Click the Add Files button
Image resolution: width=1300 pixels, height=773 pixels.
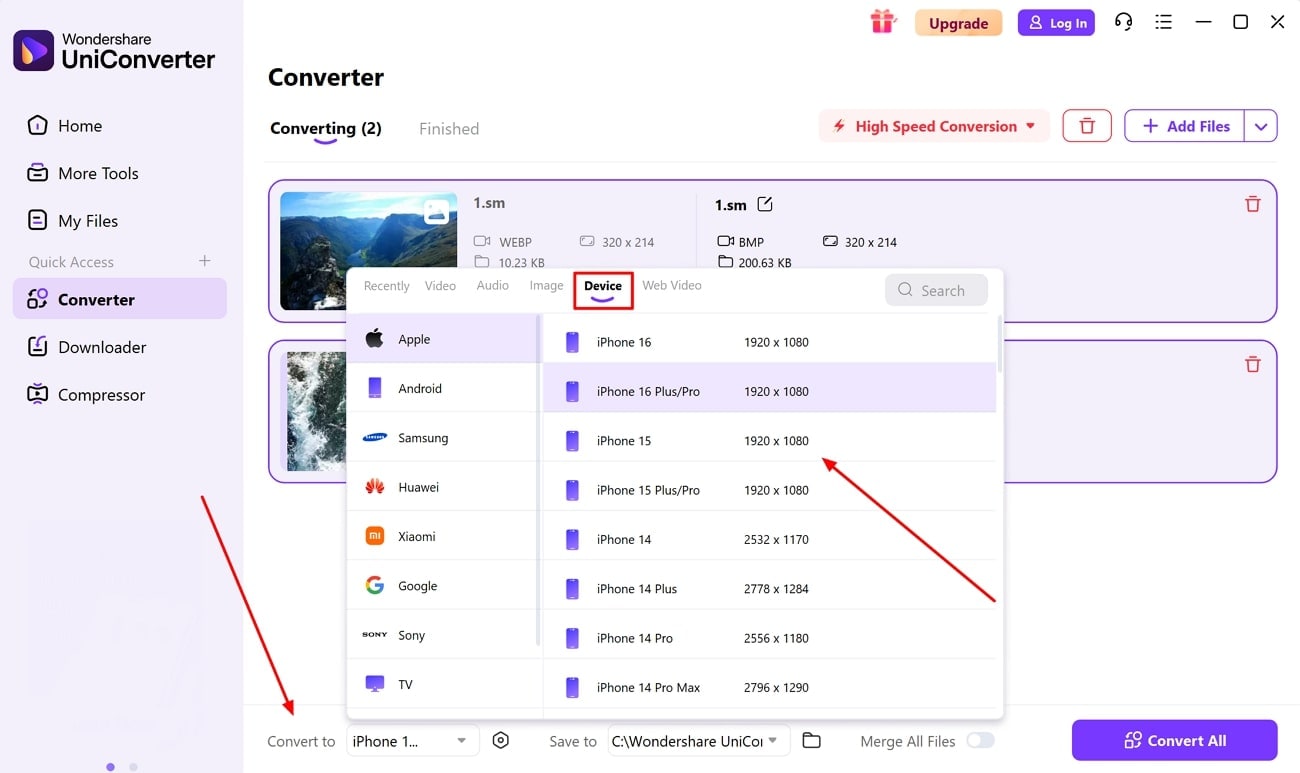[x=1185, y=126]
